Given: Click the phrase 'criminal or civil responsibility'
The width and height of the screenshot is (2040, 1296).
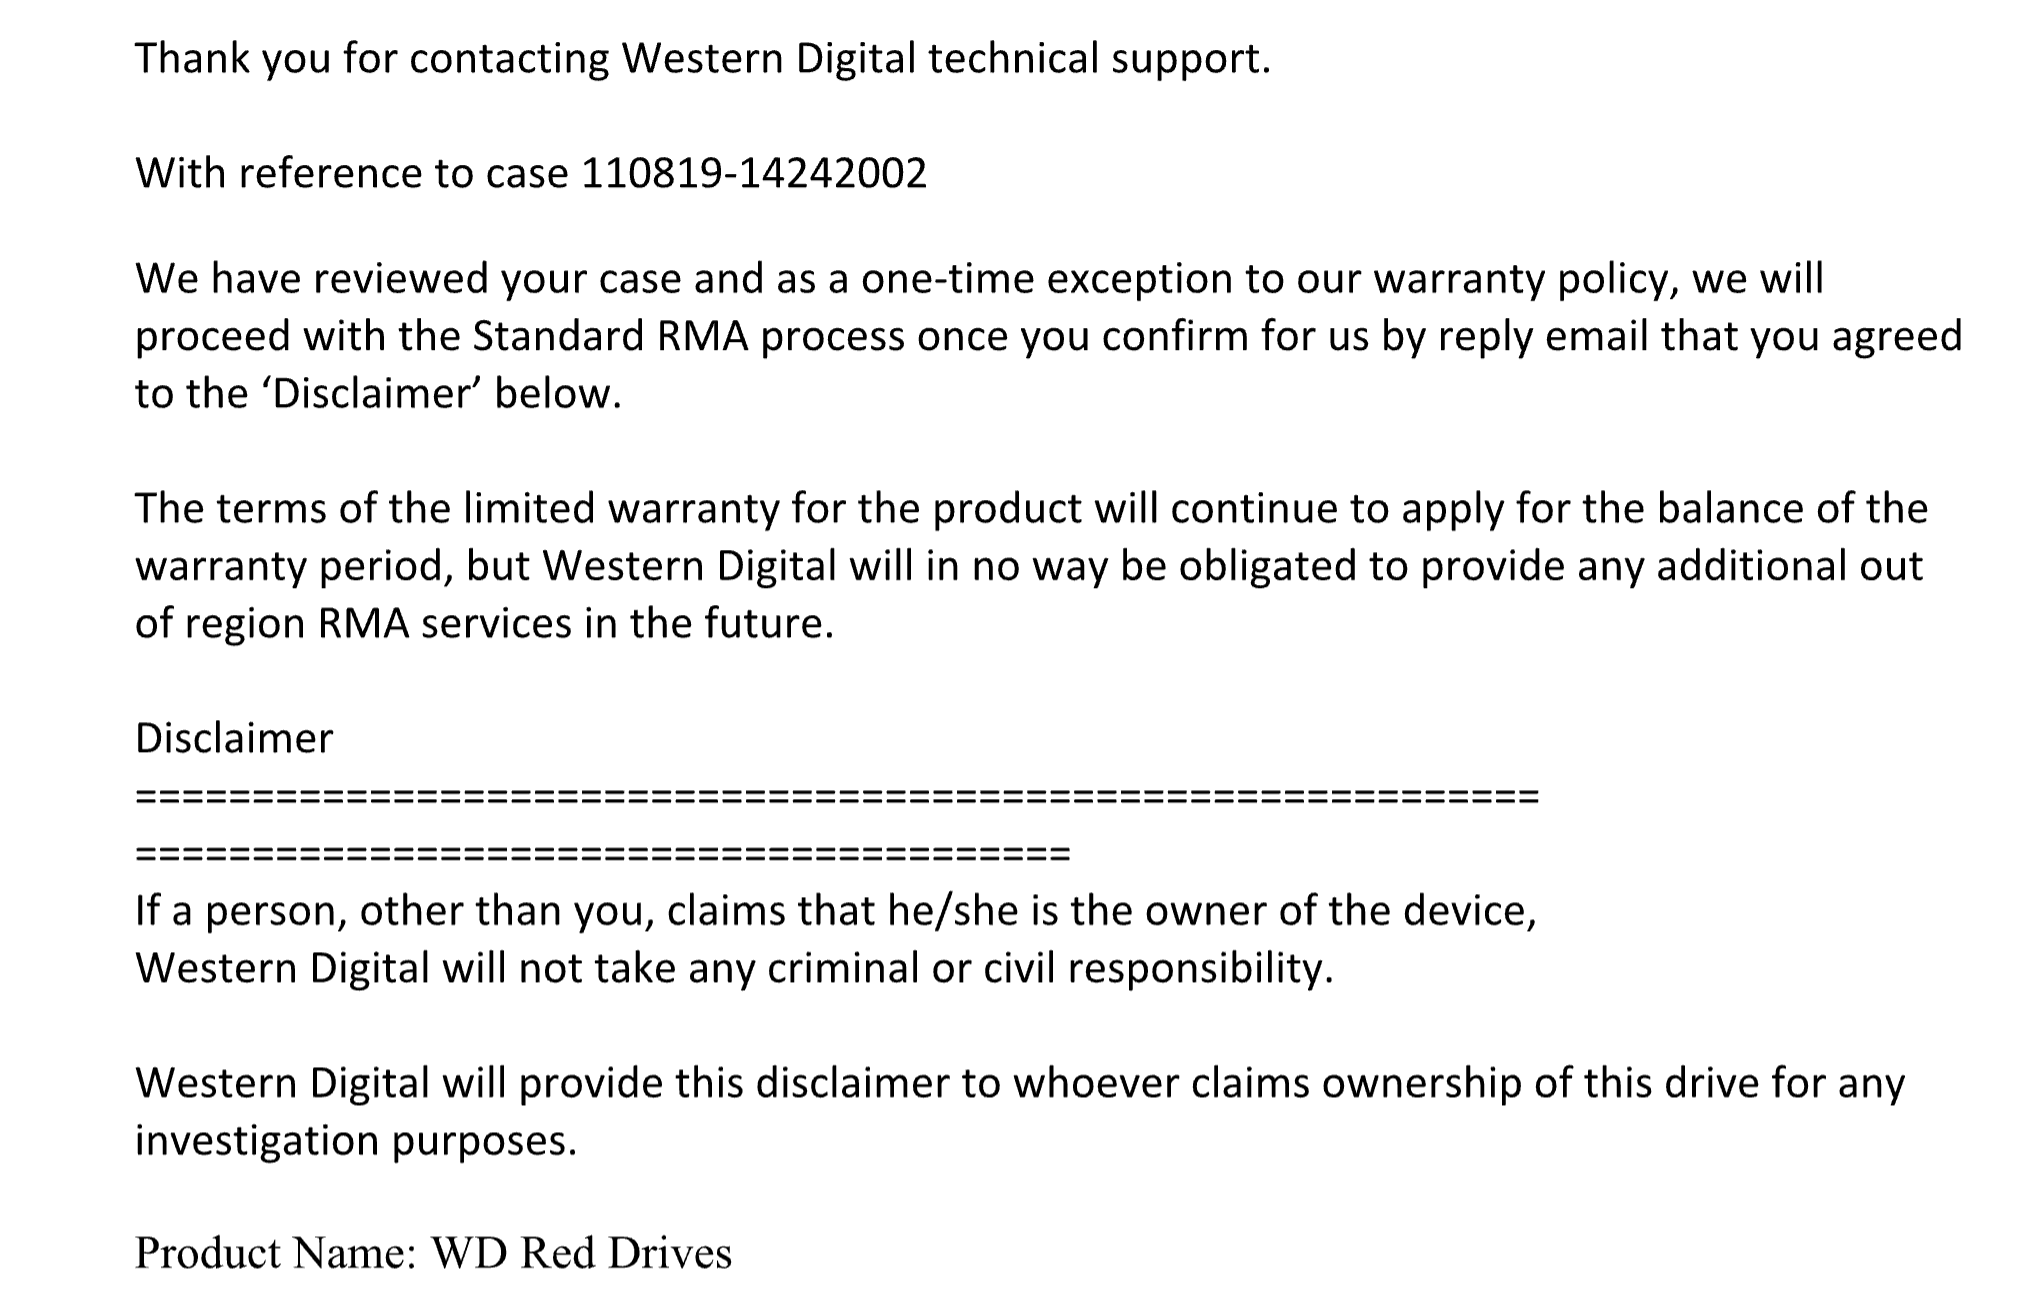Looking at the screenshot, I should point(1049,969).
